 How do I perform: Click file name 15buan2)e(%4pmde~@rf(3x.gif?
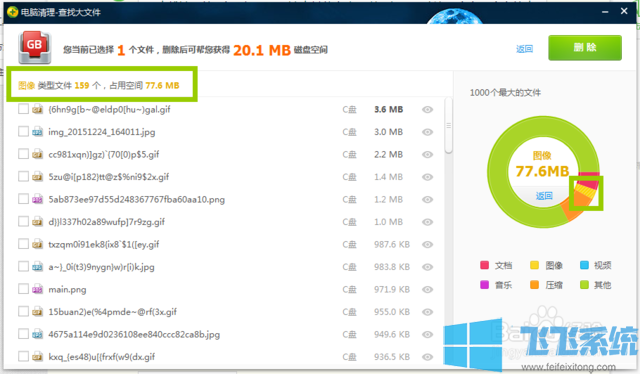(x=113, y=312)
